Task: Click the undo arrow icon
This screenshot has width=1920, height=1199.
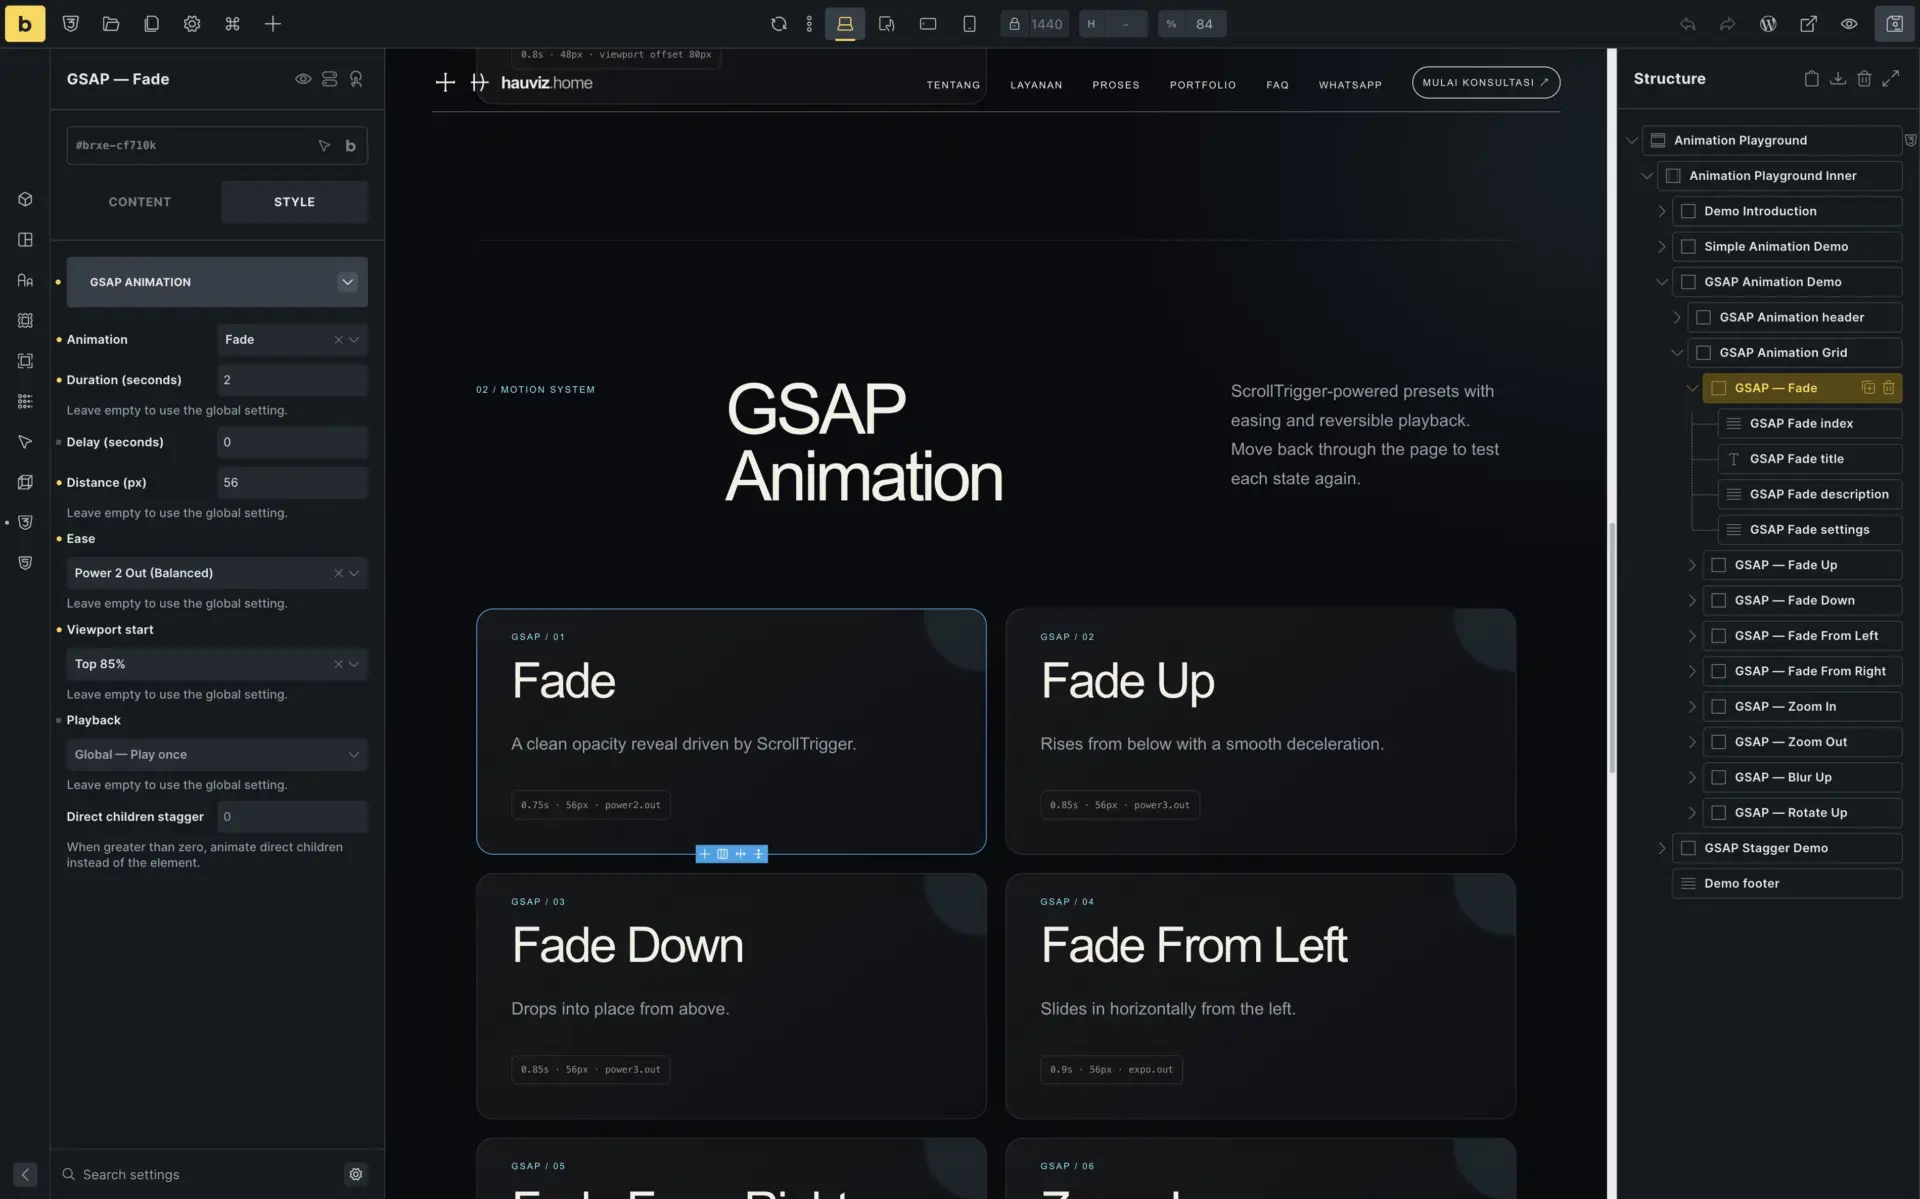Action: pos(1687,24)
